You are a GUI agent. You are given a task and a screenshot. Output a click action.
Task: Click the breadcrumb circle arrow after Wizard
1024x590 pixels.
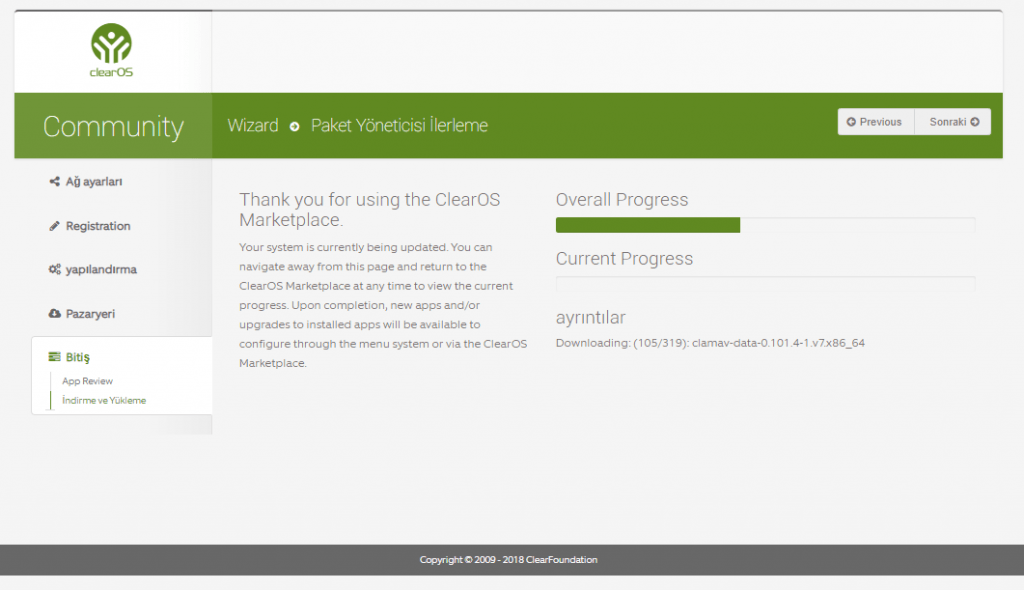coord(295,126)
